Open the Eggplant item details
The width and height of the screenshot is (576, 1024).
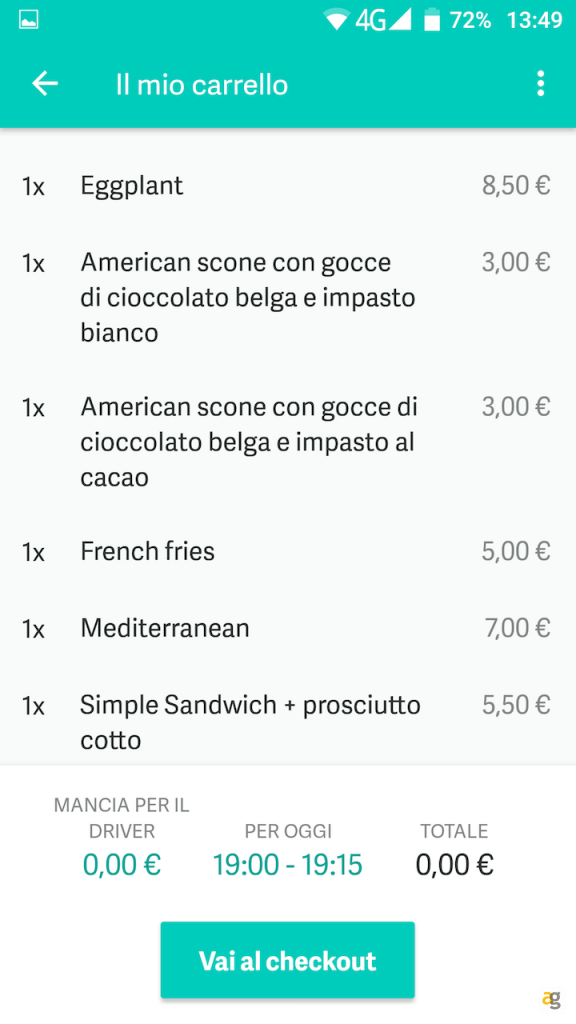[131, 185]
